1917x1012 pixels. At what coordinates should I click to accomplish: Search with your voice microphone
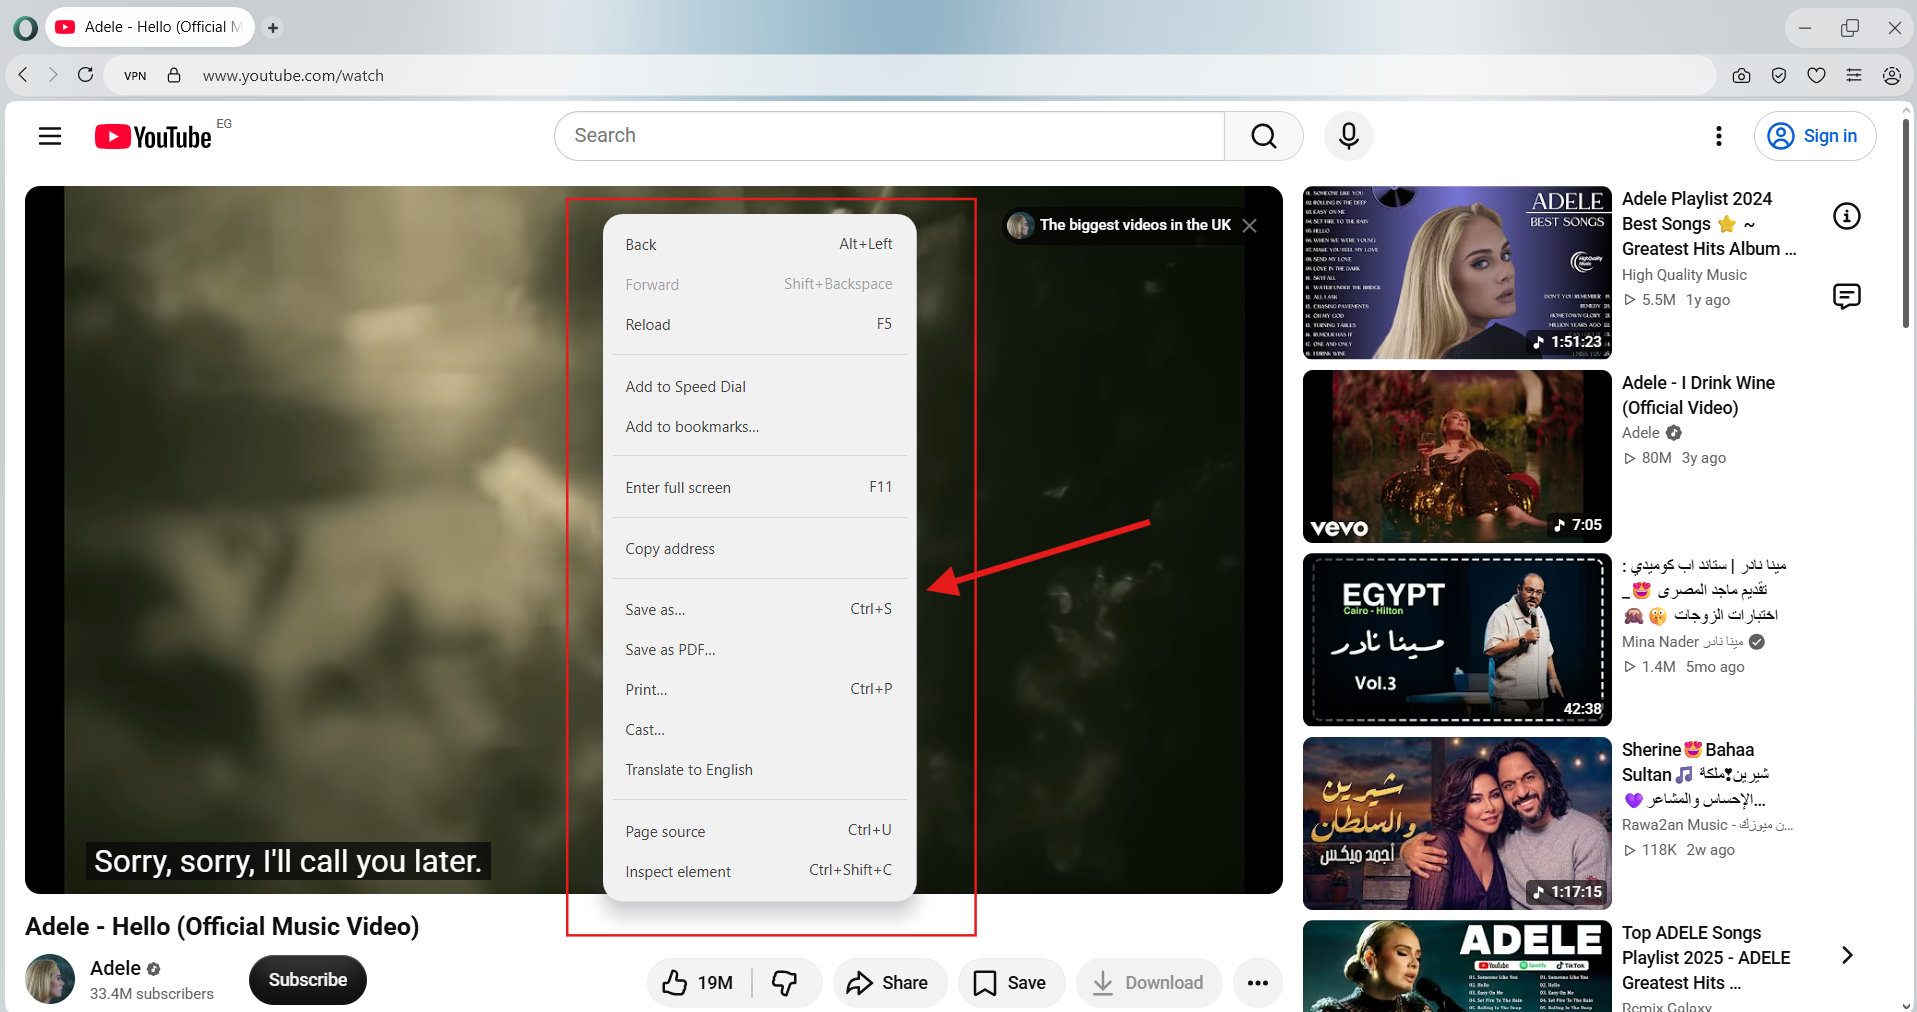tap(1349, 136)
